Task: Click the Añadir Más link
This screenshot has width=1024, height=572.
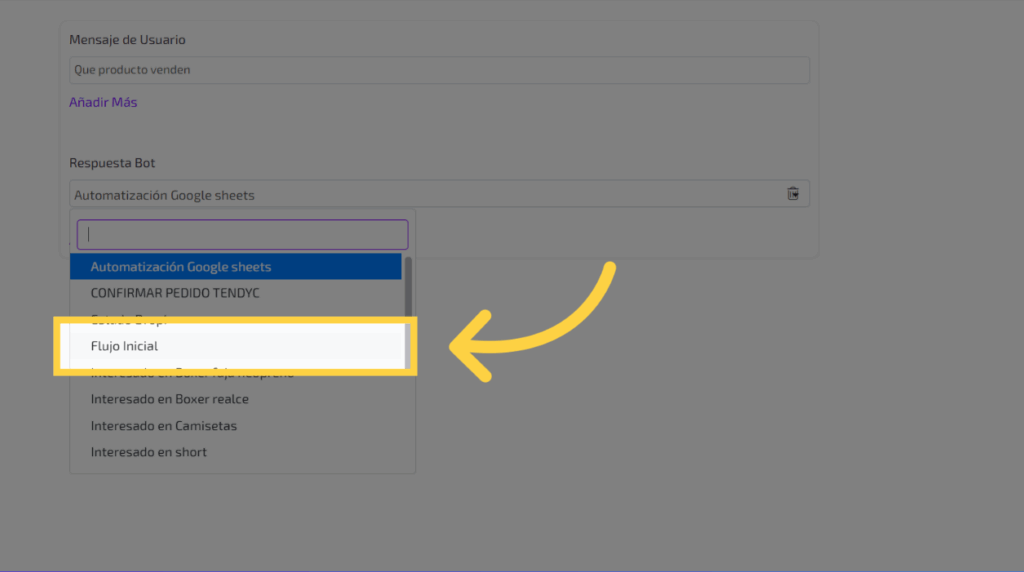Action: click(103, 102)
